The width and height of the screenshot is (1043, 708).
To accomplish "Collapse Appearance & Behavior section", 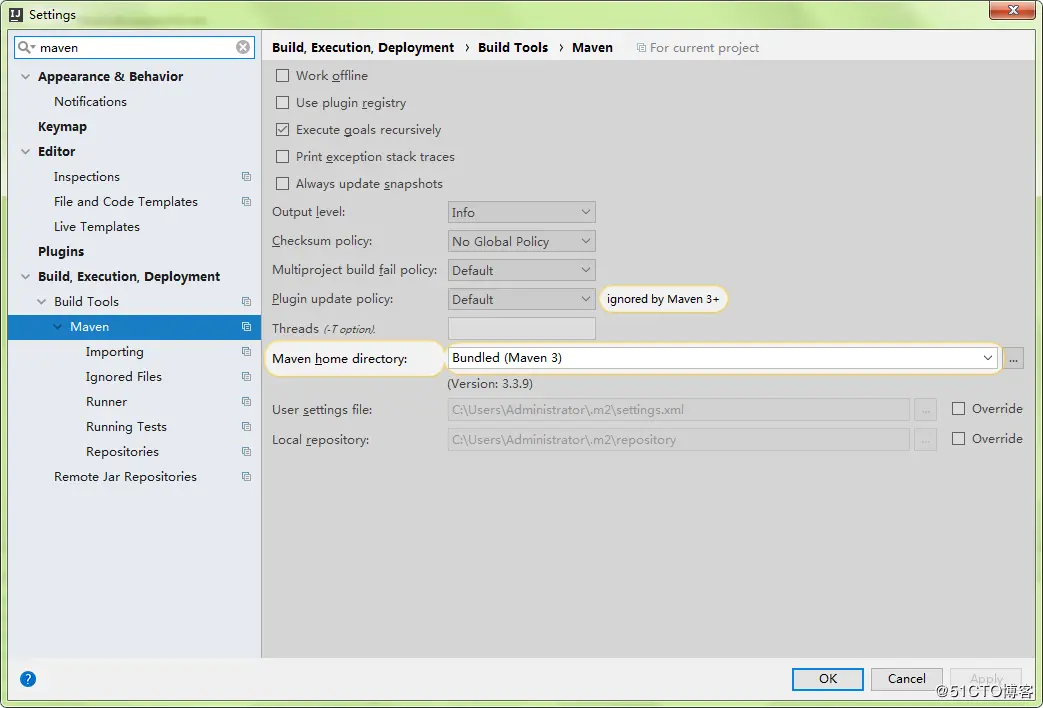I will (25, 77).
